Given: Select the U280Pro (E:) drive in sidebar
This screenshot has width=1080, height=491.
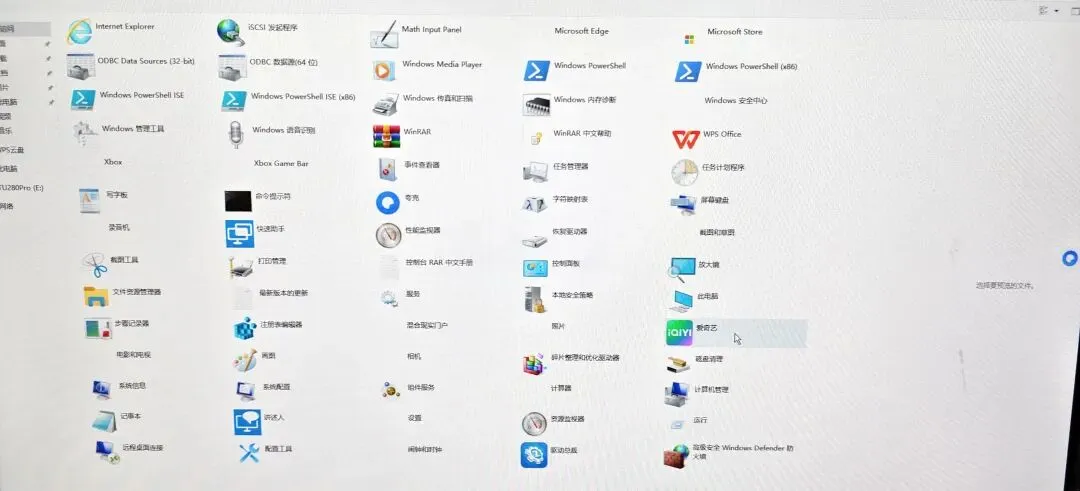Looking at the screenshot, I should coord(22,187).
